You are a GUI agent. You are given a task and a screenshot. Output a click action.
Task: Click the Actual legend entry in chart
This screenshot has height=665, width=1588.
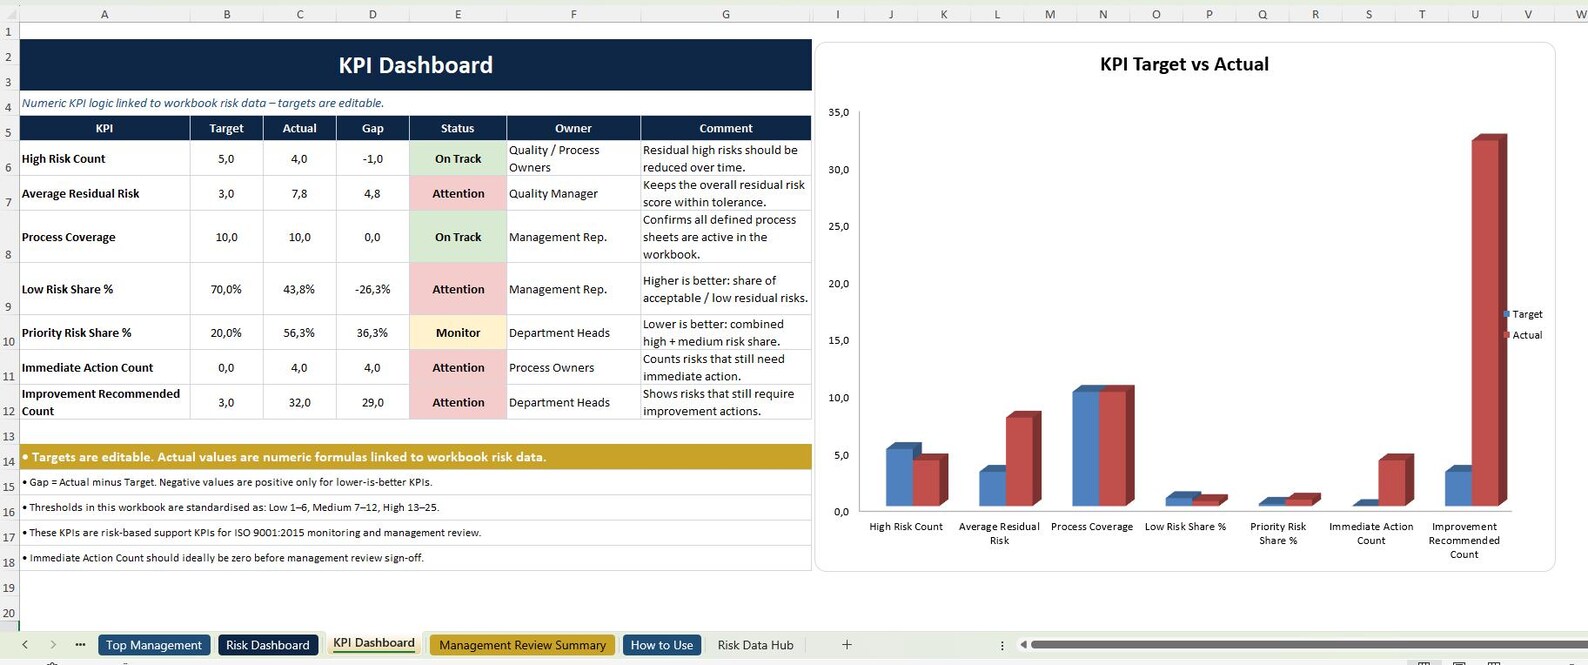(x=1523, y=335)
